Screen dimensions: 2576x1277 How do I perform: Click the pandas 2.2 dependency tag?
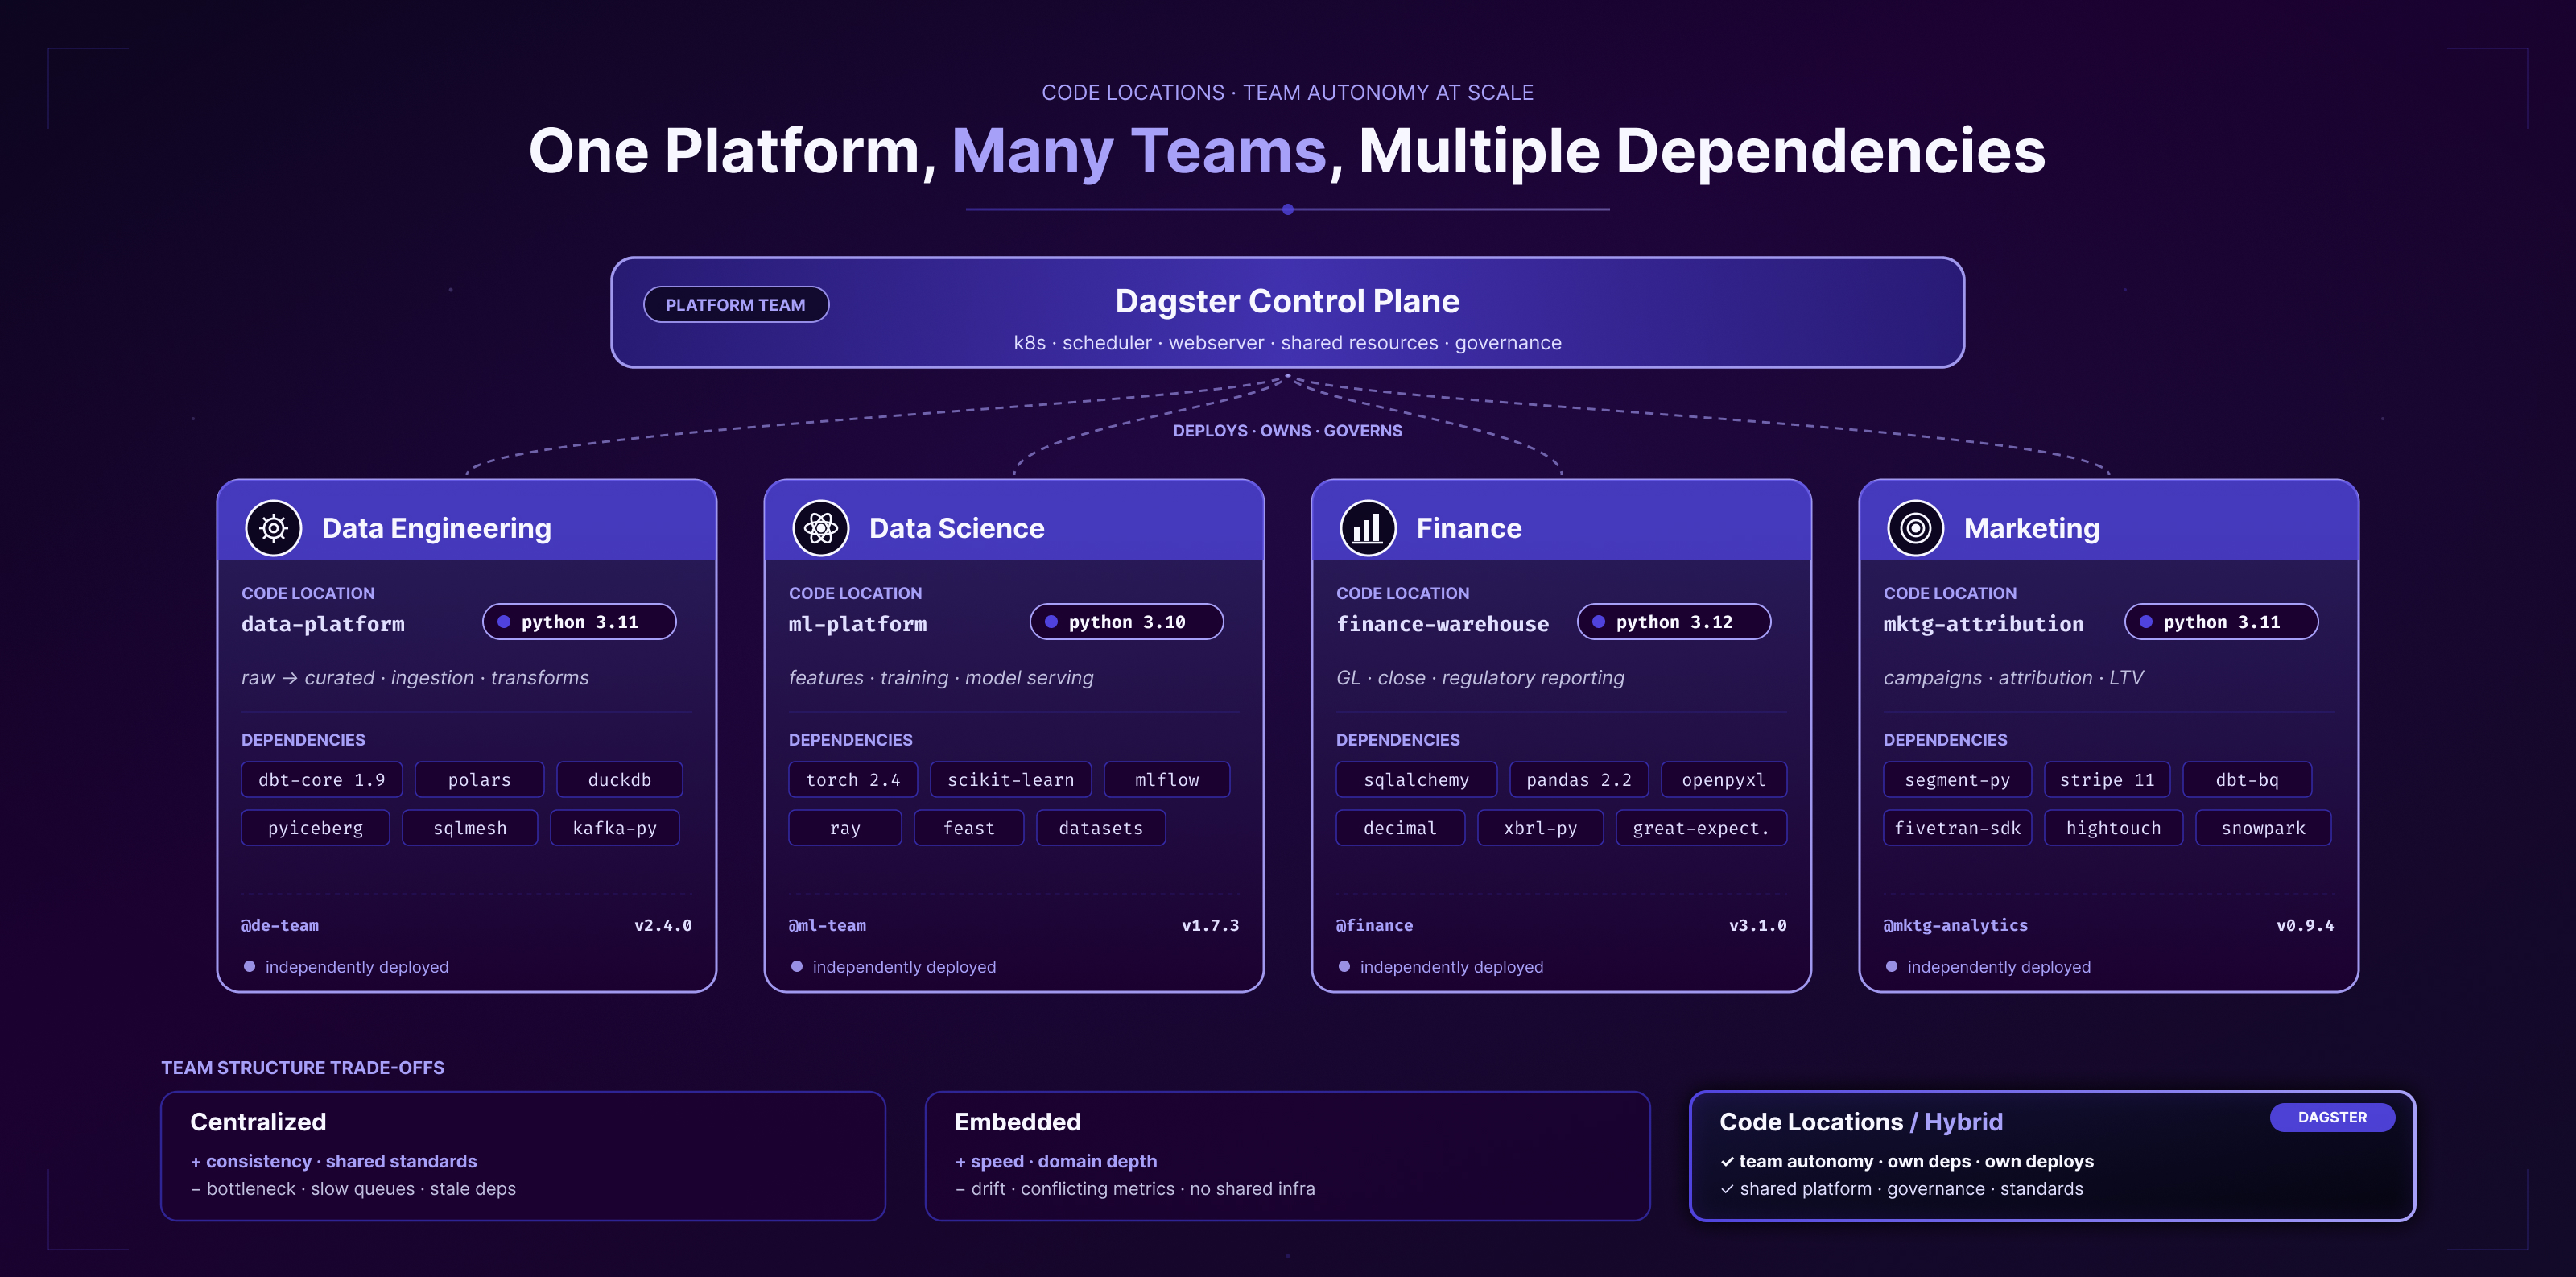tap(1579, 780)
